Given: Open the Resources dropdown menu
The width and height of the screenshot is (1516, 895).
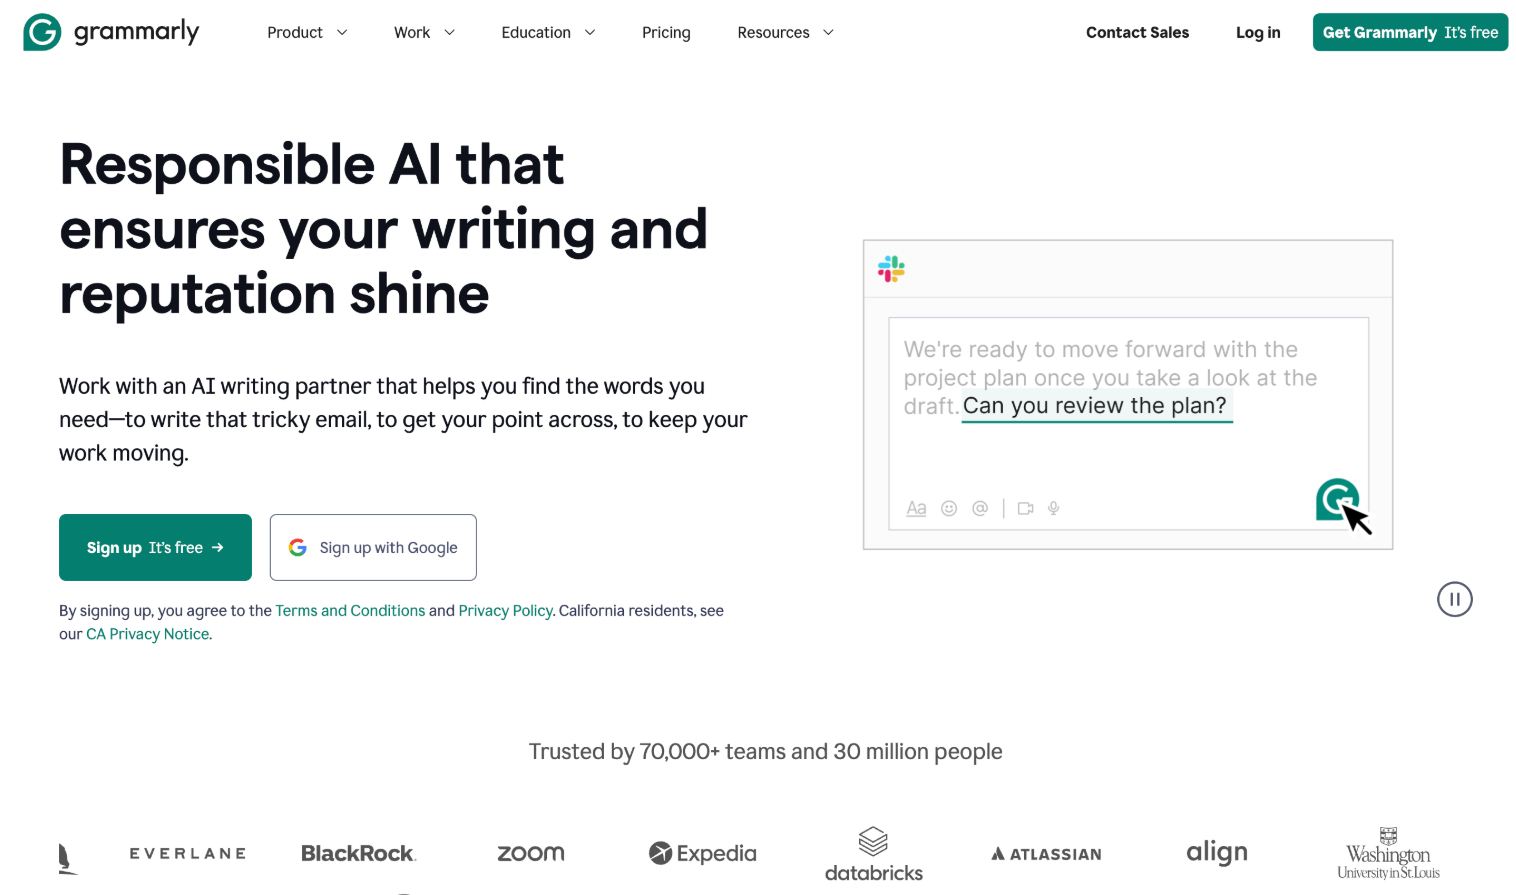Looking at the screenshot, I should (785, 33).
